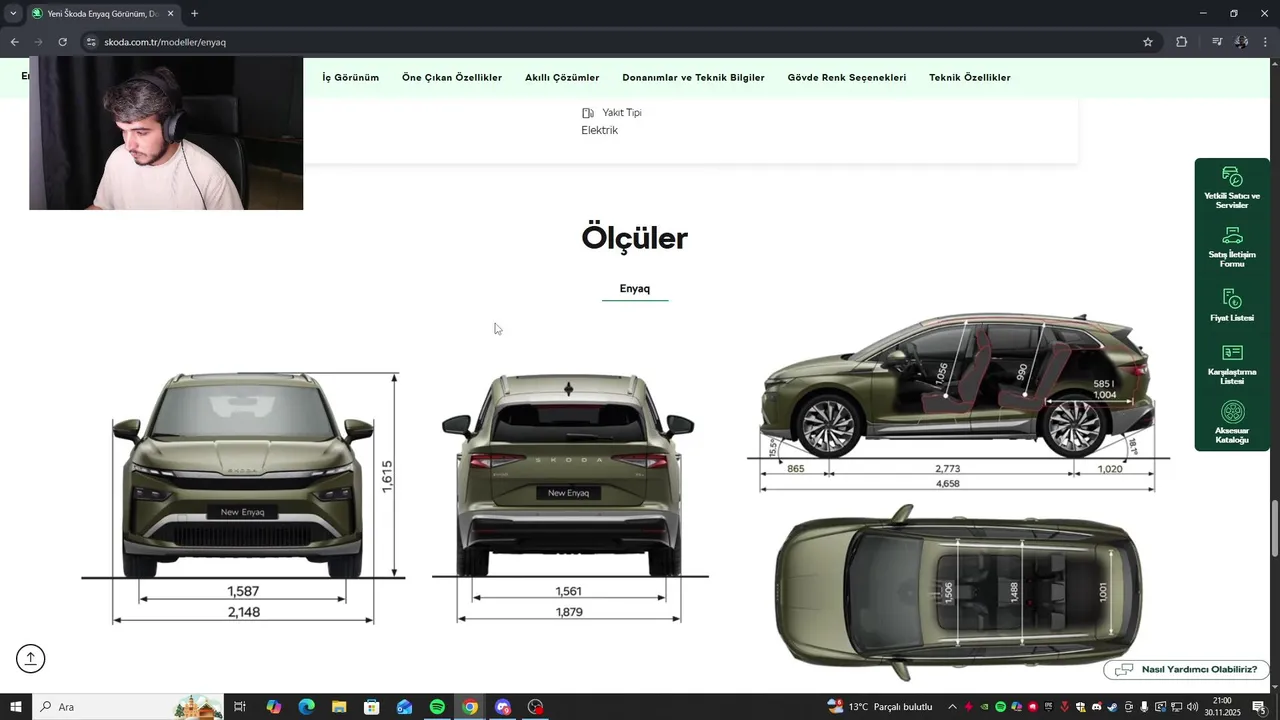Open Chrome media controls icon
1280x720 pixels.
[1217, 42]
